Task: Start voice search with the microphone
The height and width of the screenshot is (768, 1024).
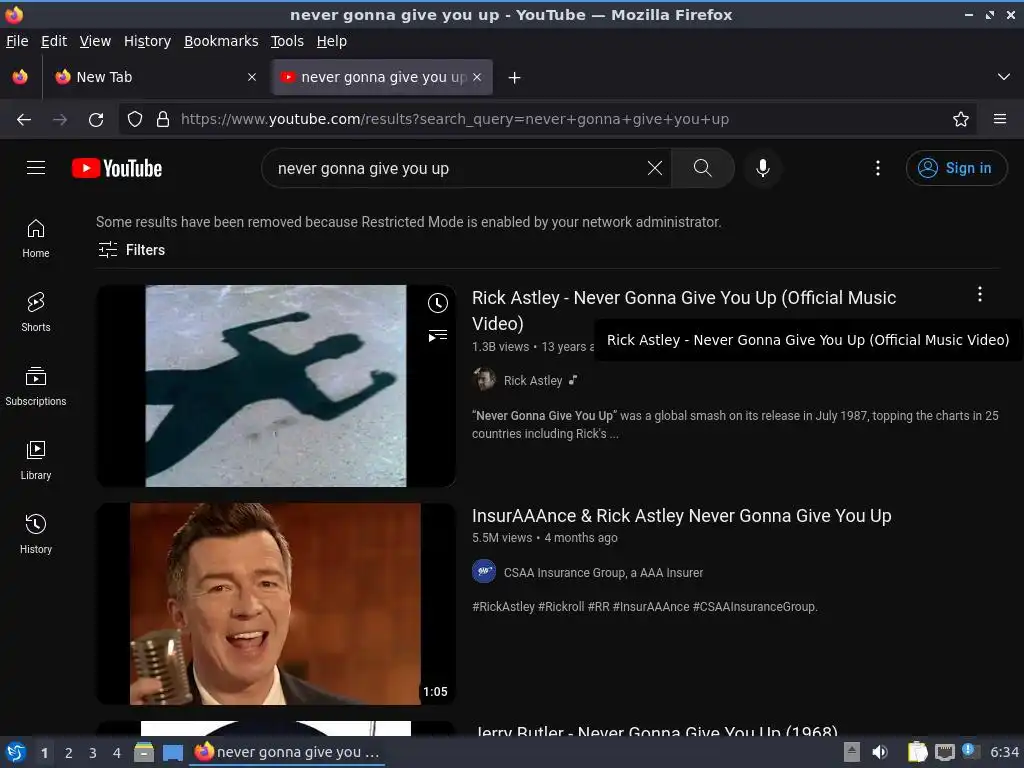Action: 762,168
